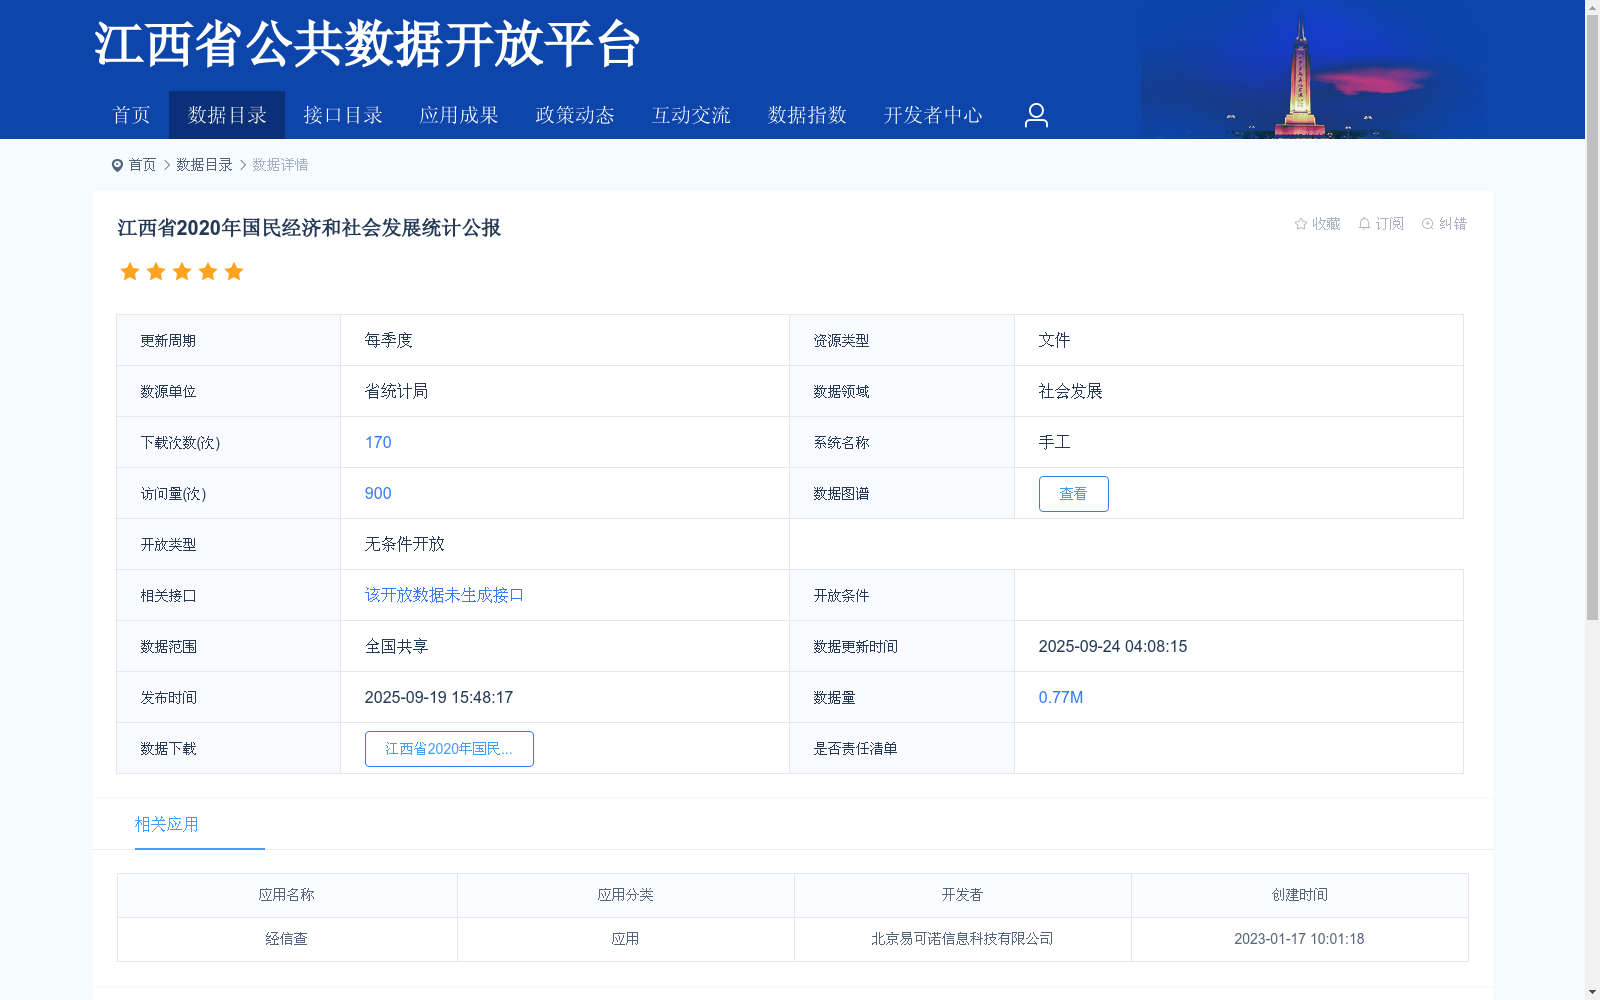Click download count 170
Viewport: 1600px width, 1000px height.
point(378,442)
